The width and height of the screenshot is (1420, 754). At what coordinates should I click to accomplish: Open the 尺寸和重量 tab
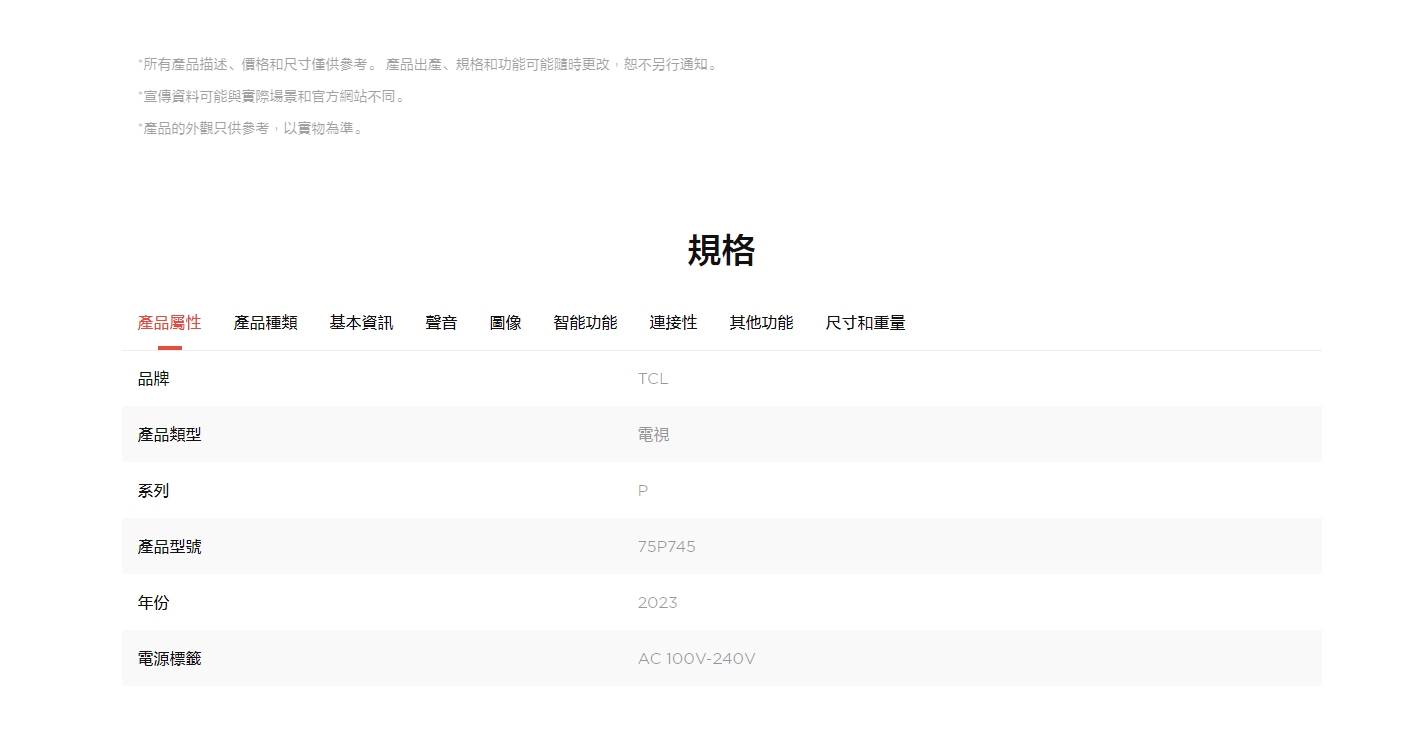[865, 323]
